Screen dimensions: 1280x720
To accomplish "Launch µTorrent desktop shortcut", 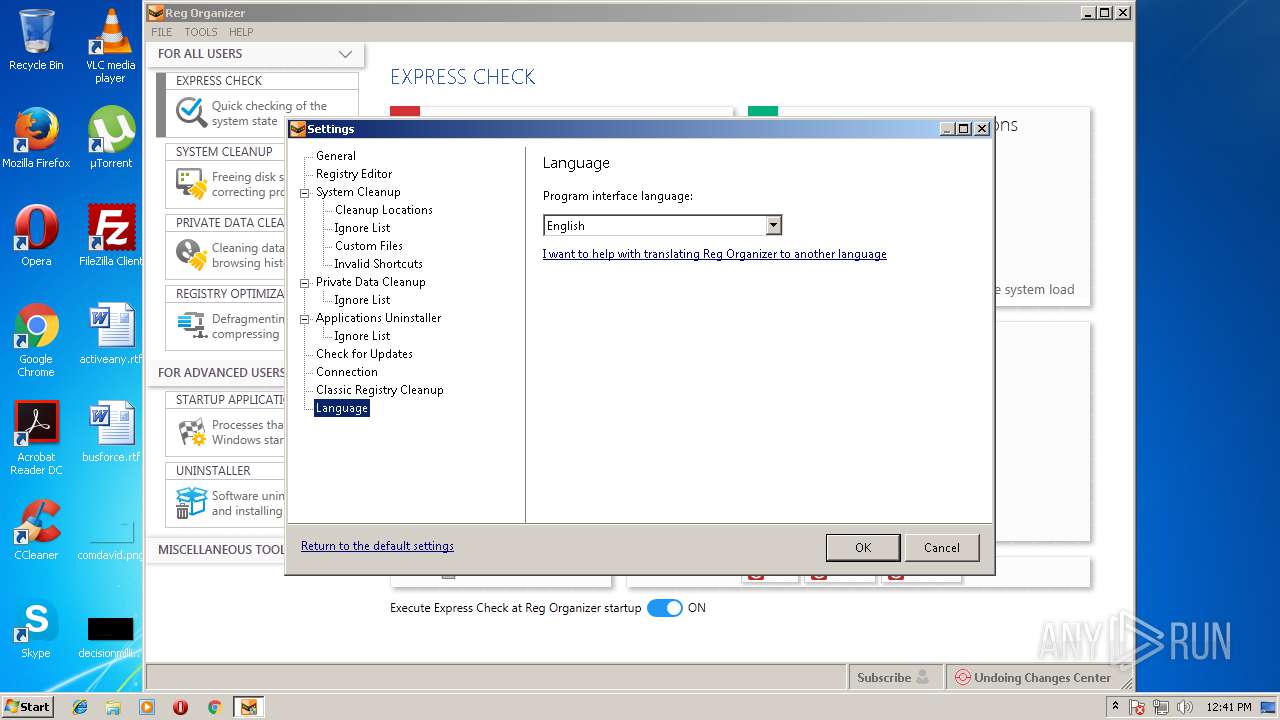I will (x=110, y=138).
